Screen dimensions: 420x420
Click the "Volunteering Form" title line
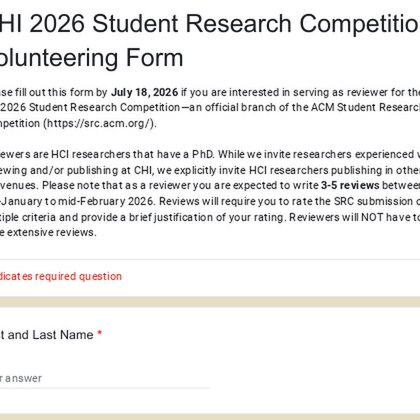click(x=91, y=58)
